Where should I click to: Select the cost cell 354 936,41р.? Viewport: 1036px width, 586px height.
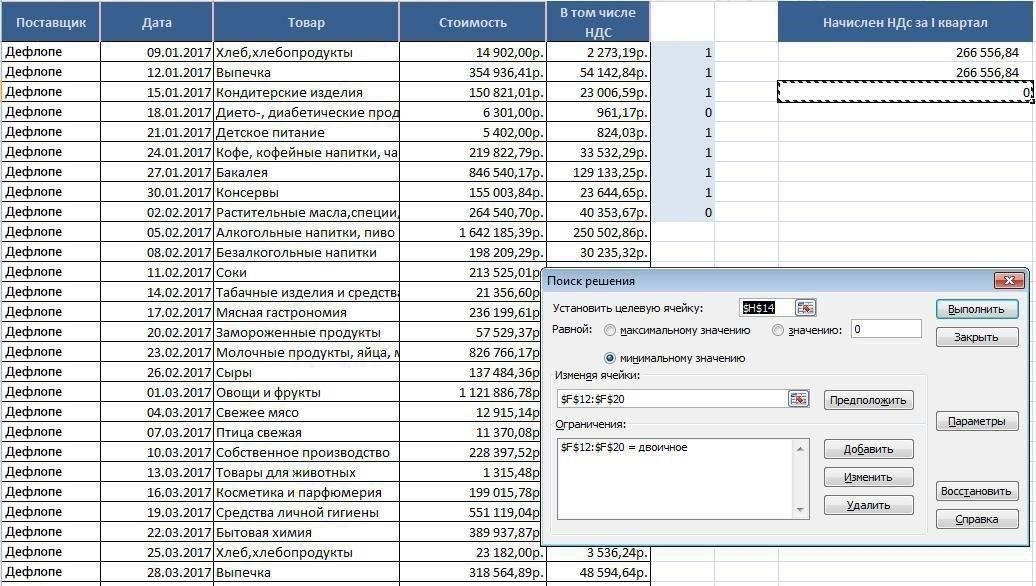pos(473,72)
